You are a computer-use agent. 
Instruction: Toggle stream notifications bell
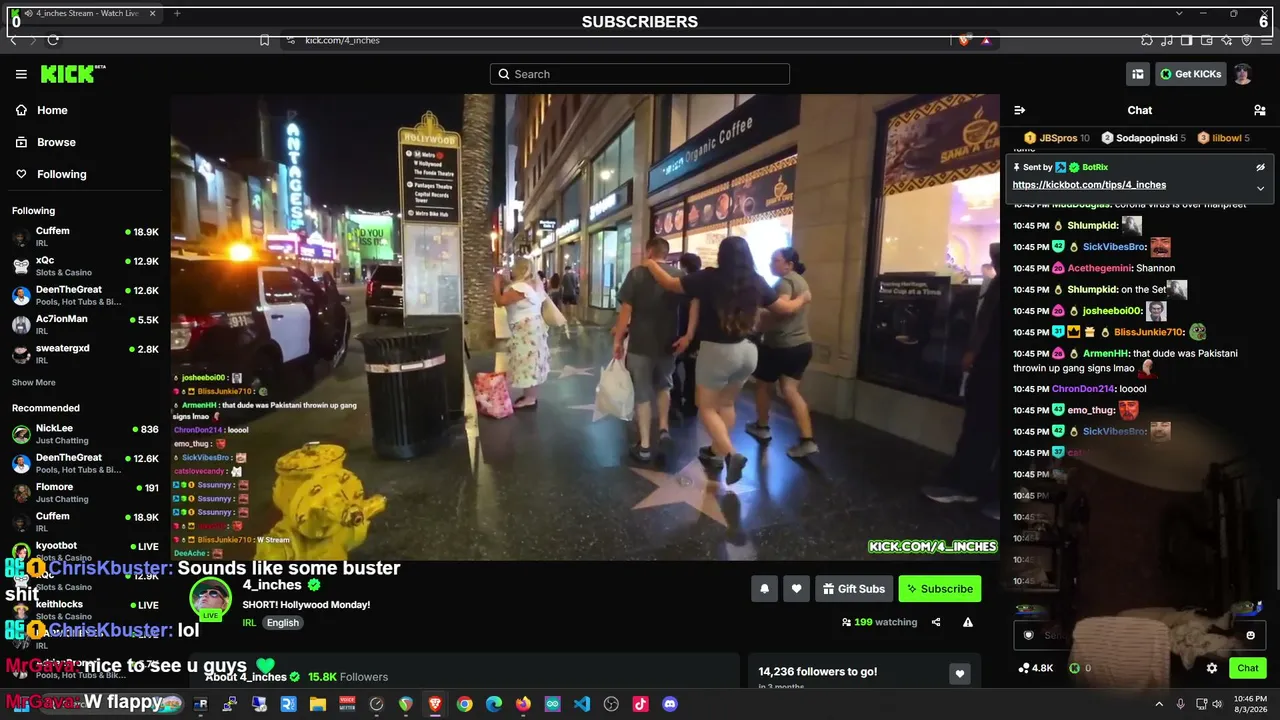click(765, 589)
